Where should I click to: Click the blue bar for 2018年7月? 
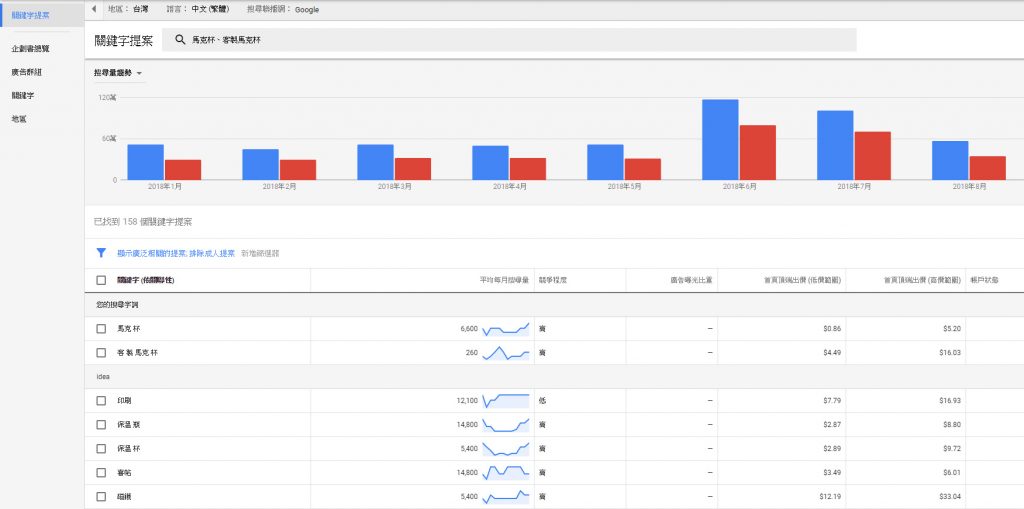tap(835, 145)
